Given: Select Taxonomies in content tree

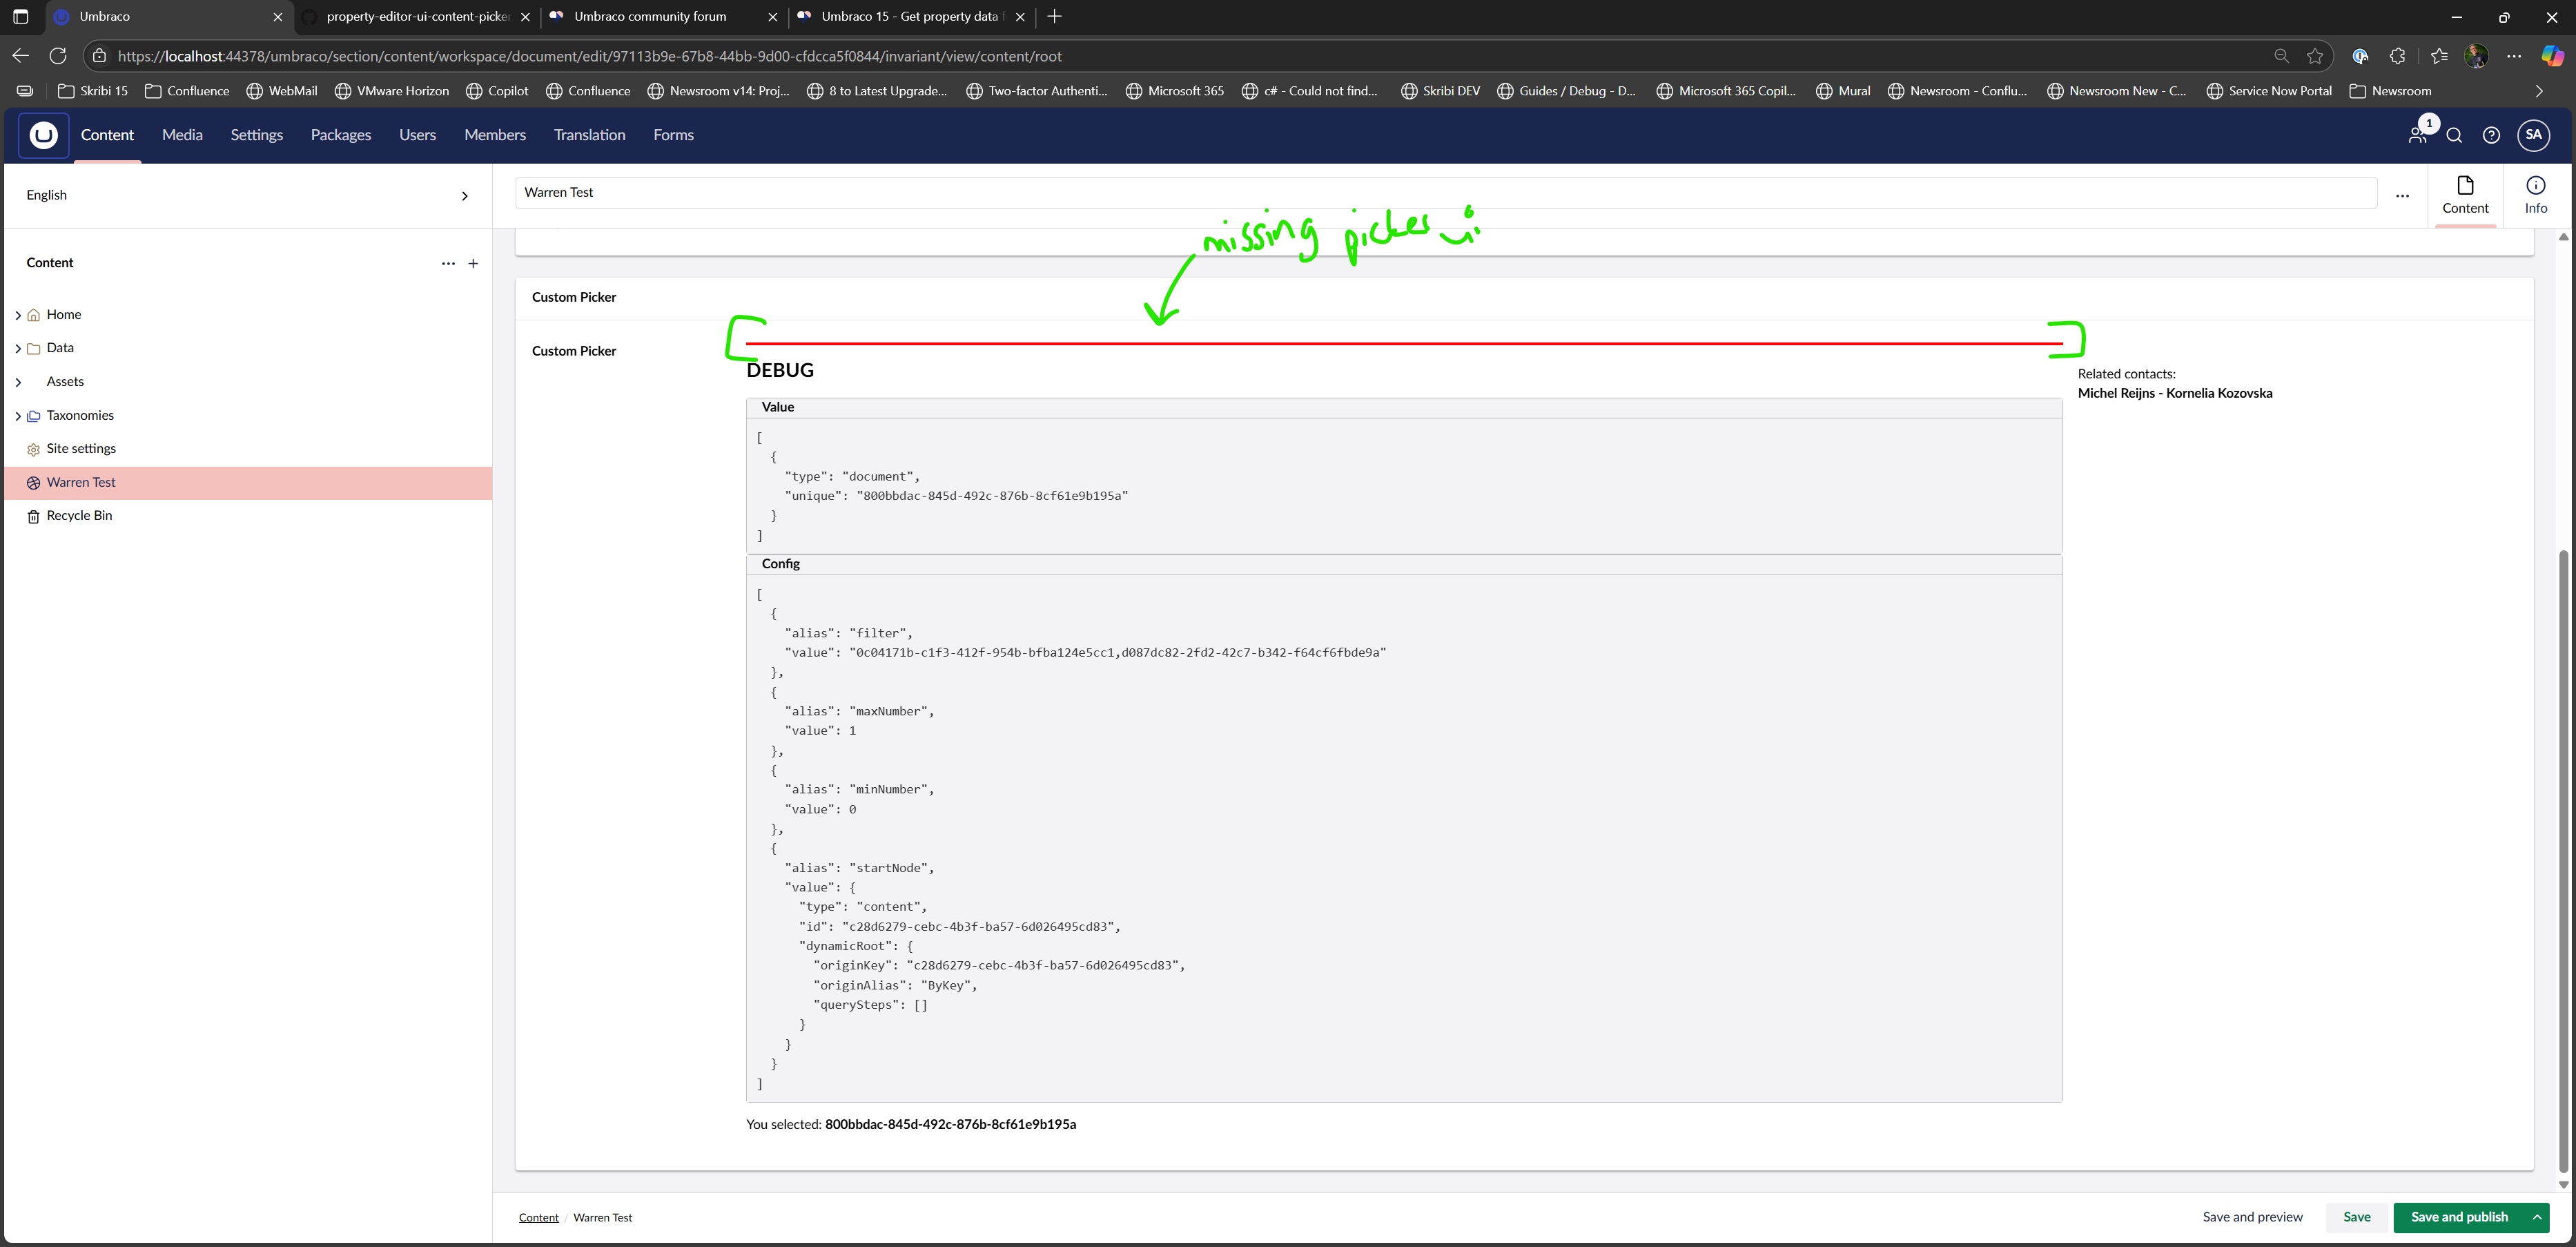Looking at the screenshot, I should (x=80, y=416).
